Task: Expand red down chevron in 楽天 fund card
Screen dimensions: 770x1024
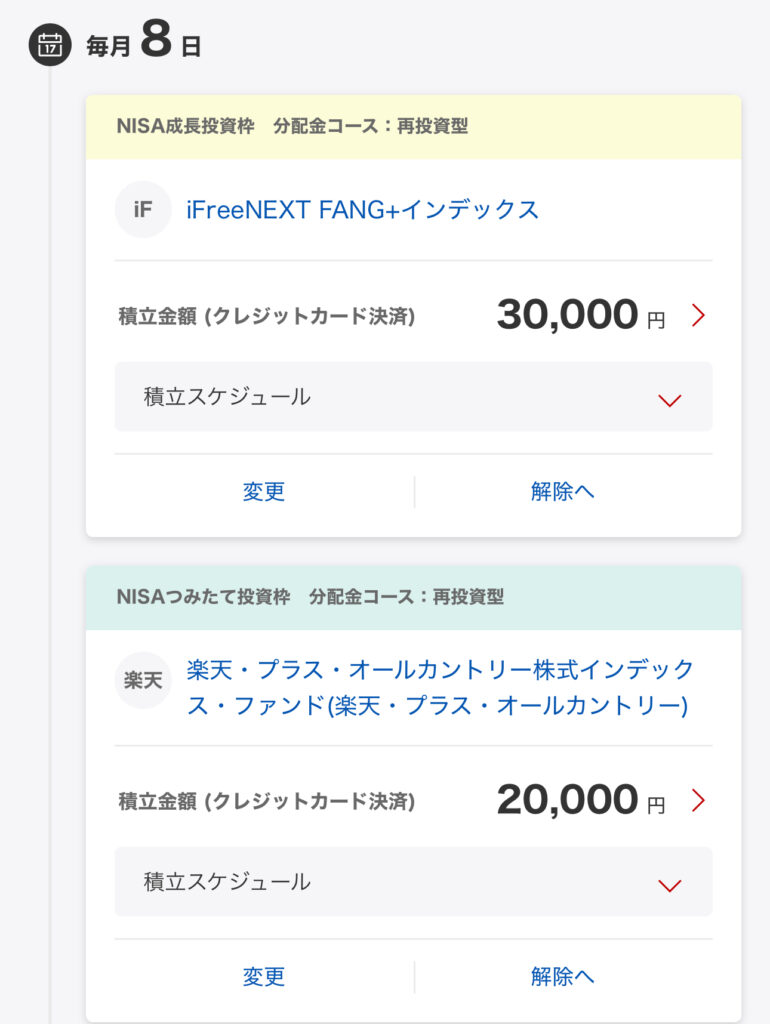Action: point(669,885)
